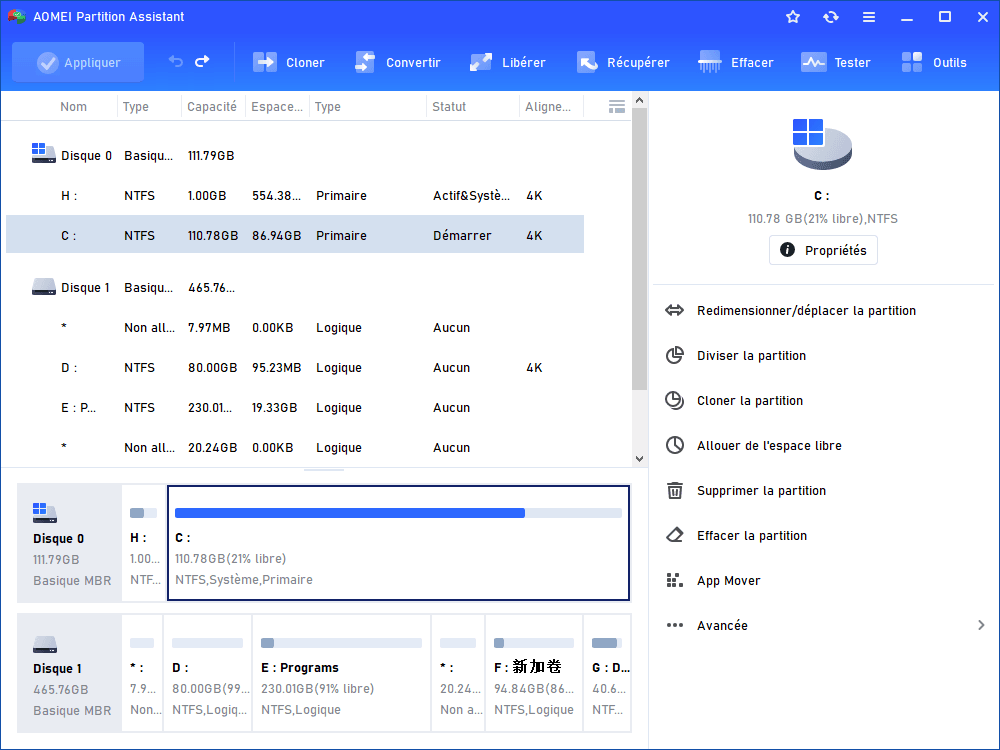Undo the last pending operation
The width and height of the screenshot is (1000, 750).
pos(175,61)
